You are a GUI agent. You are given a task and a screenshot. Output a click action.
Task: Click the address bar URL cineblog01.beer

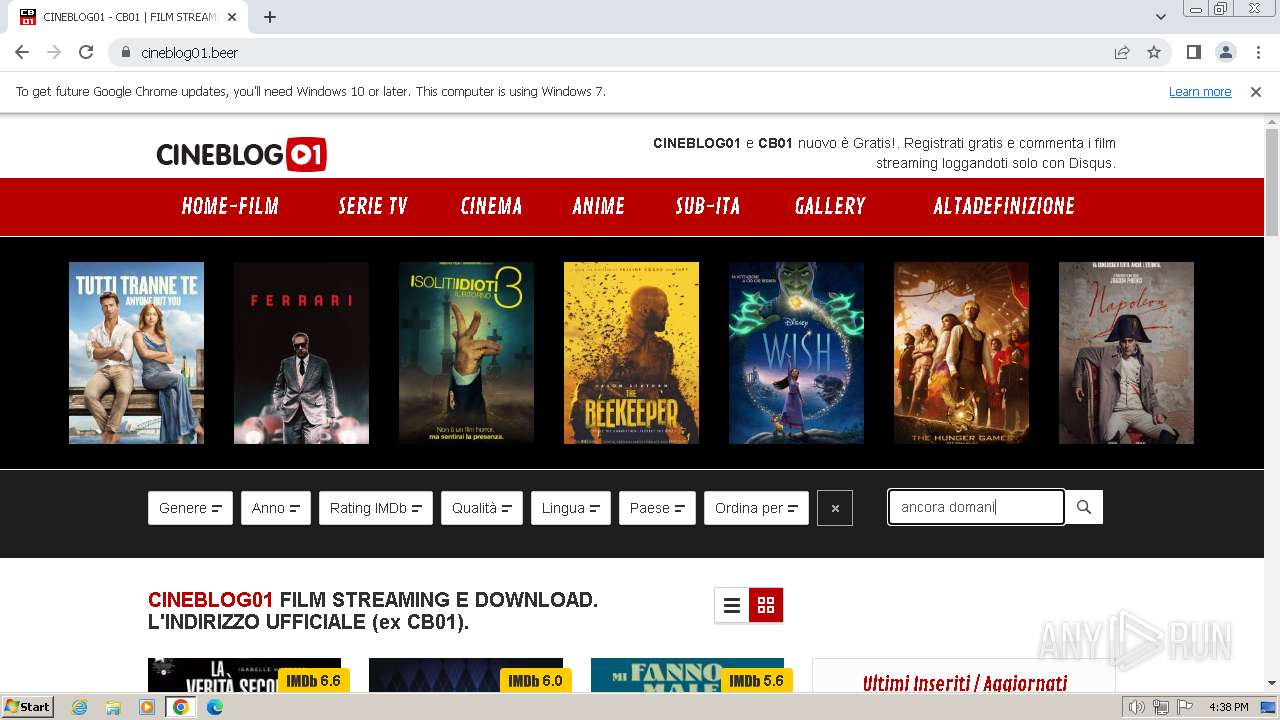(x=189, y=53)
